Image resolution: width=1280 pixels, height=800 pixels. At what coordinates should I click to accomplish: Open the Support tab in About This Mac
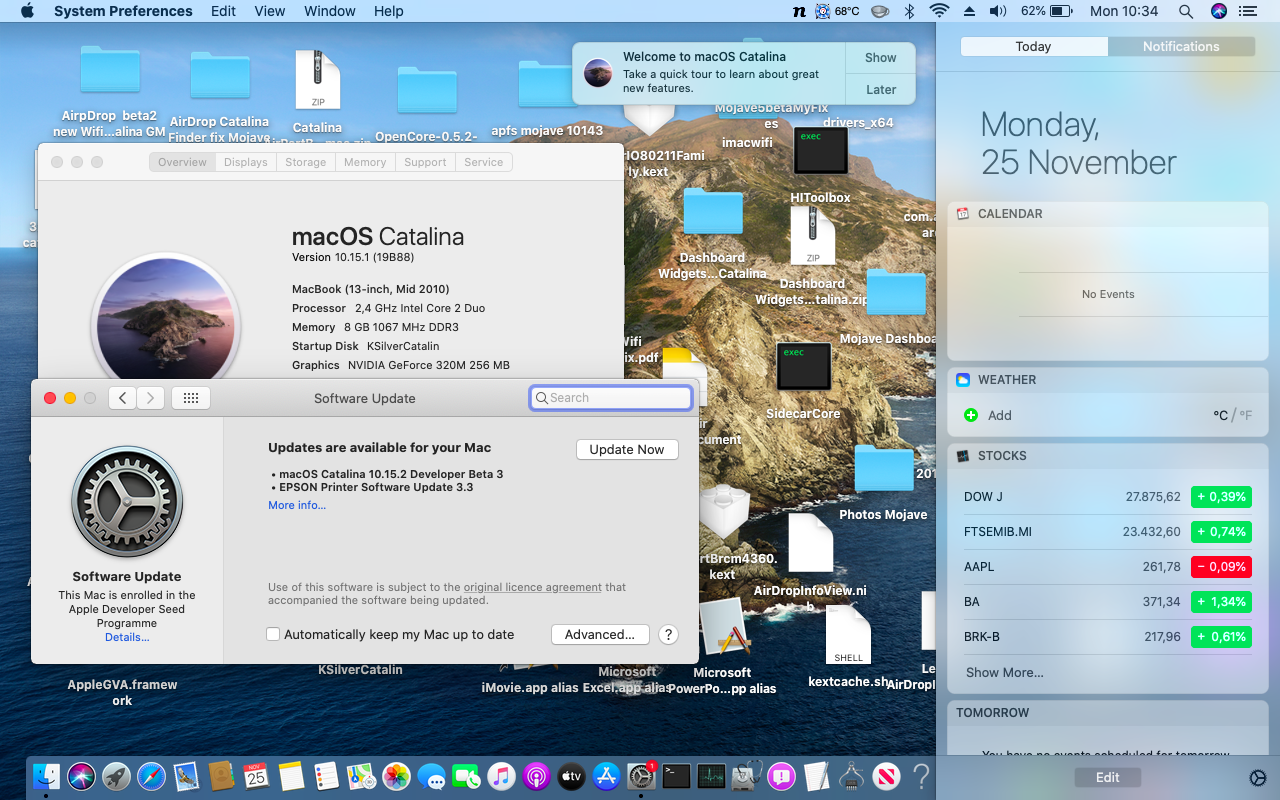425,162
